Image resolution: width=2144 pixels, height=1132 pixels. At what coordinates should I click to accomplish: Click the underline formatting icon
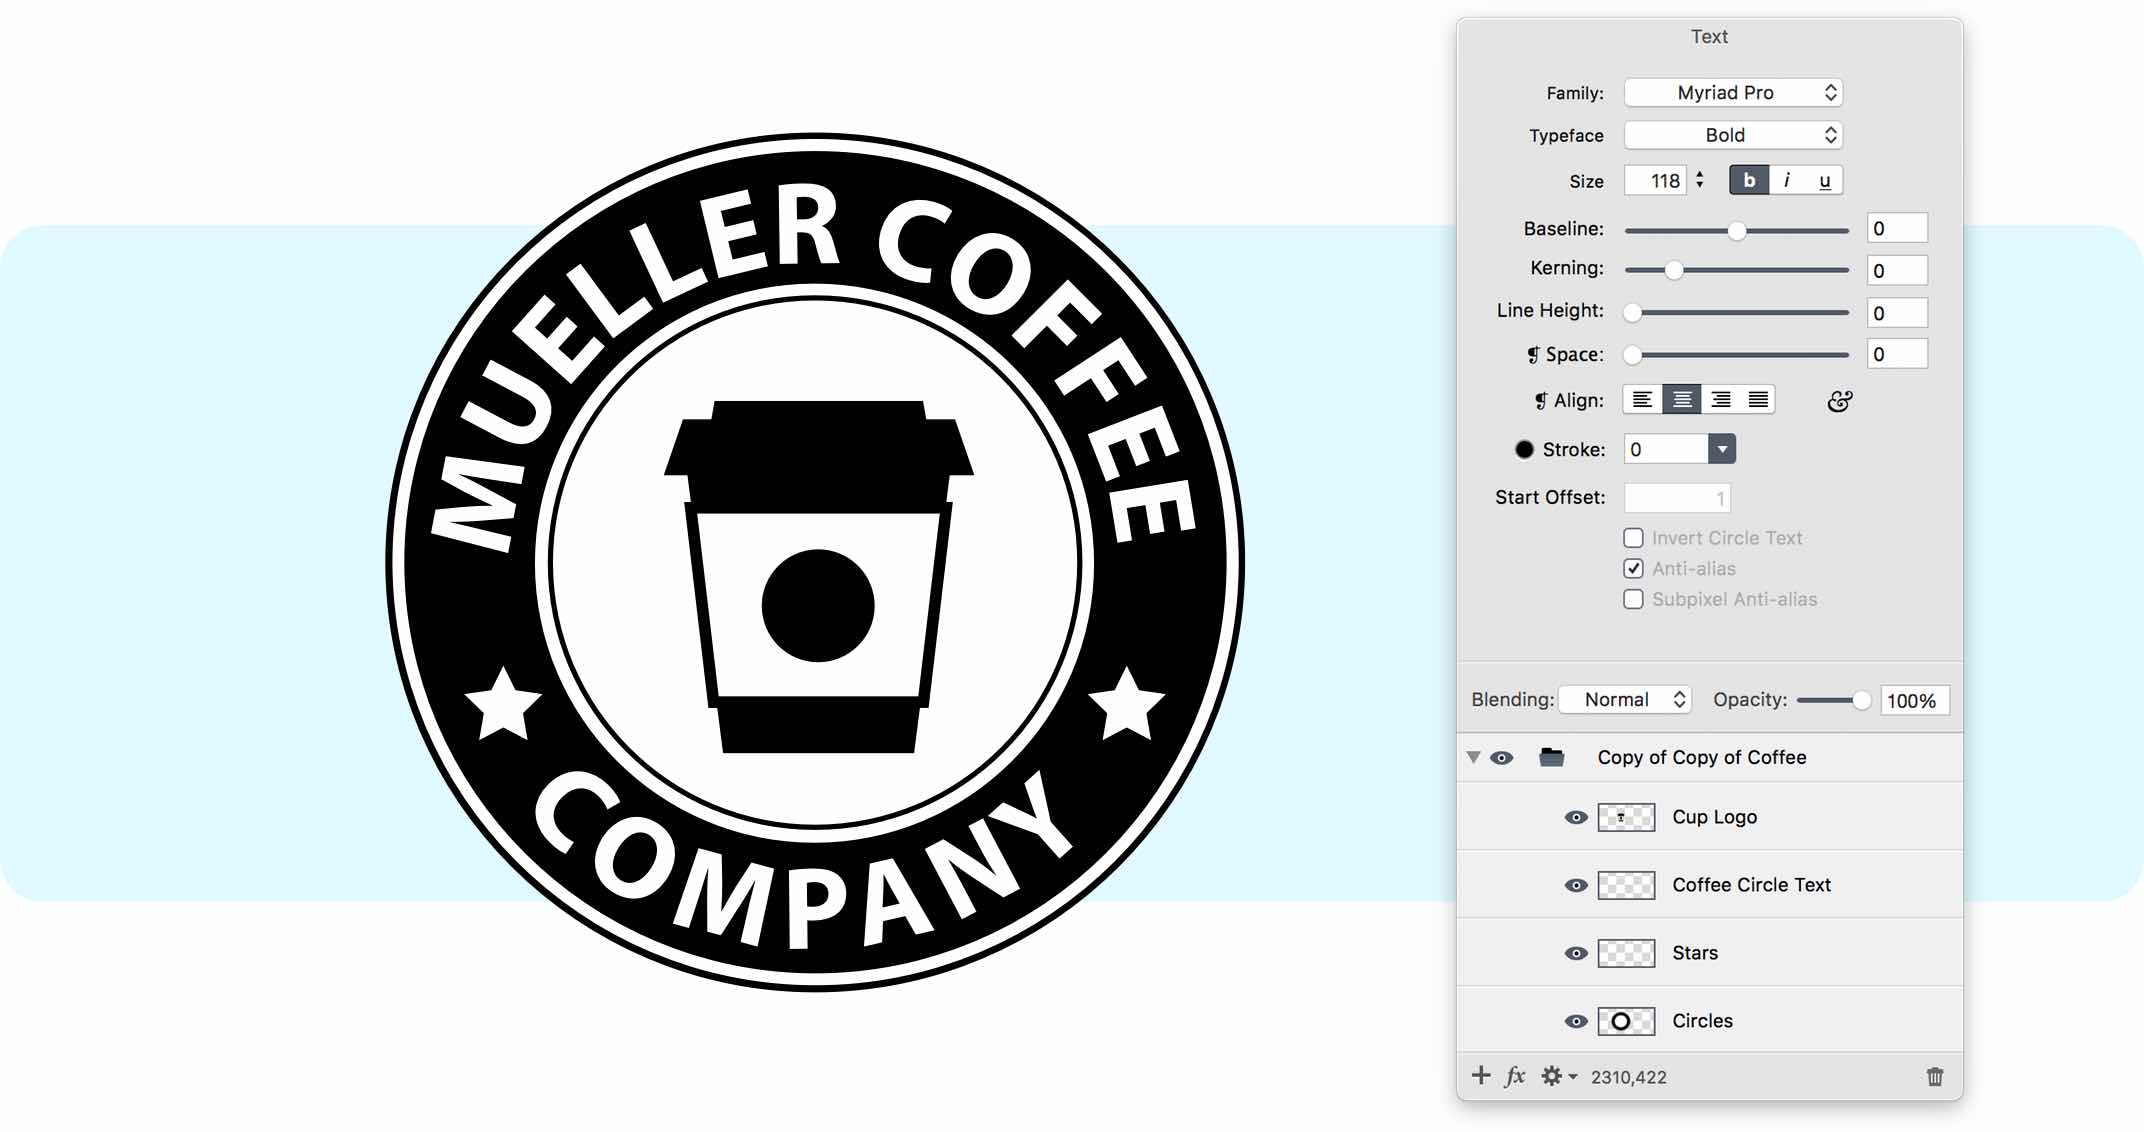point(1828,180)
